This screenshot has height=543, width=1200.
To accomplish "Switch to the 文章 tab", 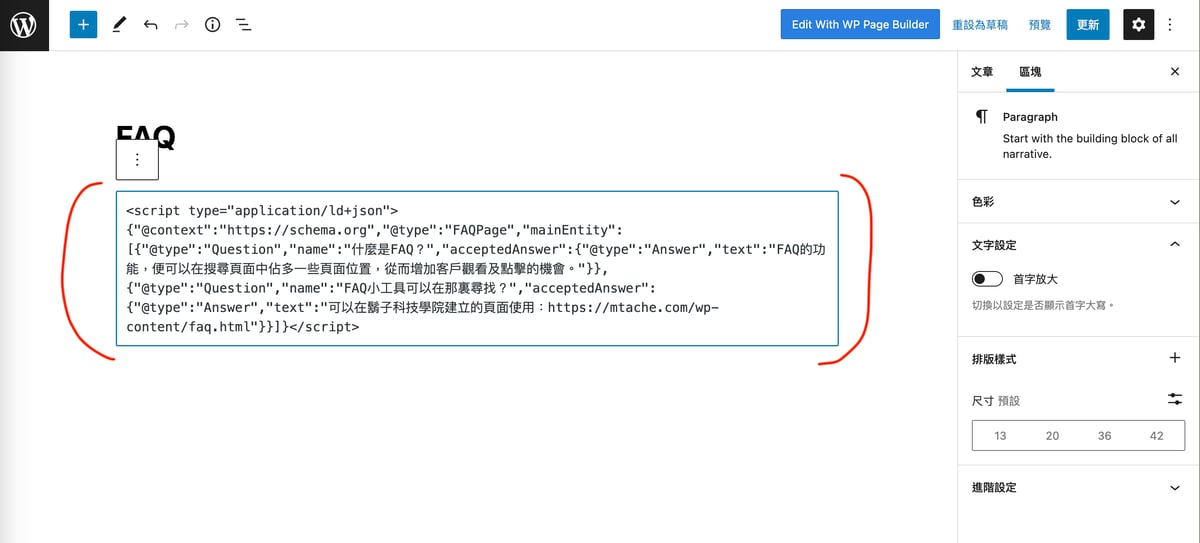I will 982,72.
